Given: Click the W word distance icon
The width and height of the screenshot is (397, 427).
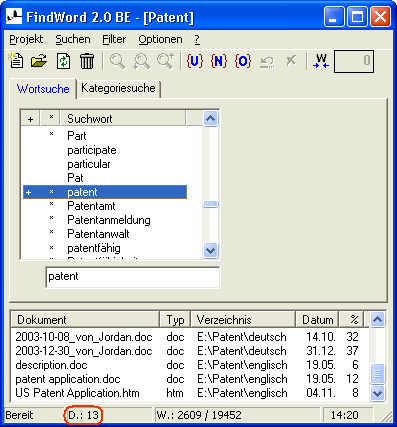Looking at the screenshot, I should point(321,61).
